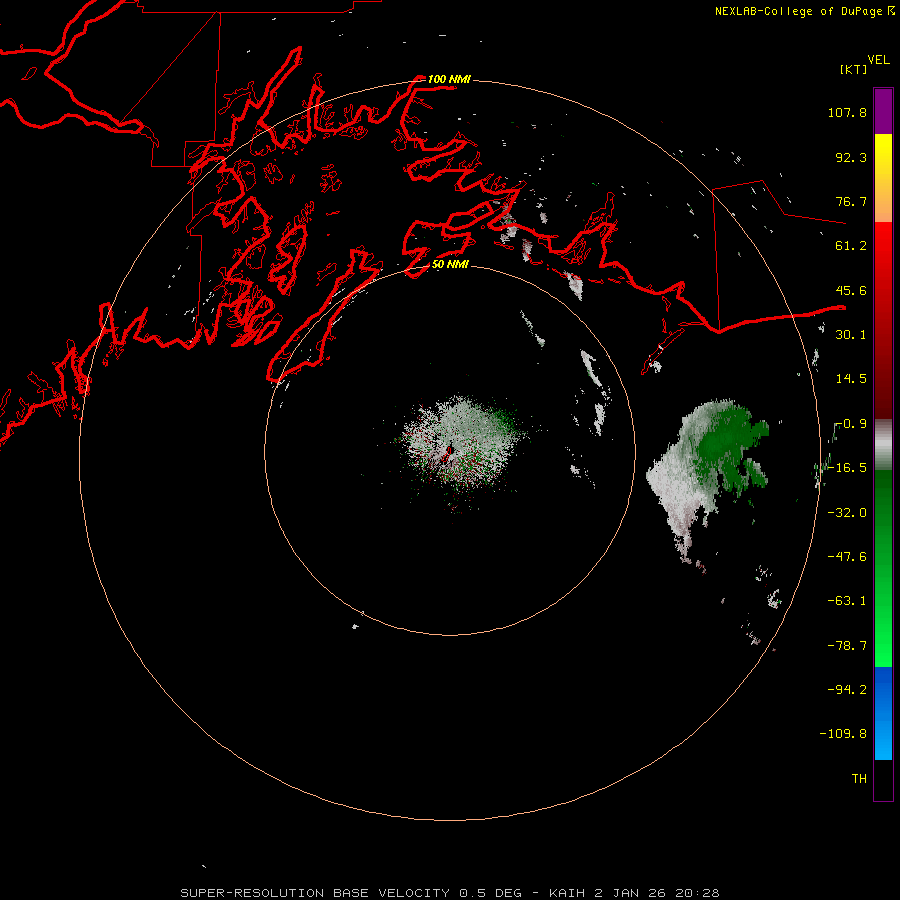Click the gray near-zero segment of color bar
Image resolution: width=900 pixels, height=900 pixels.
click(883, 445)
